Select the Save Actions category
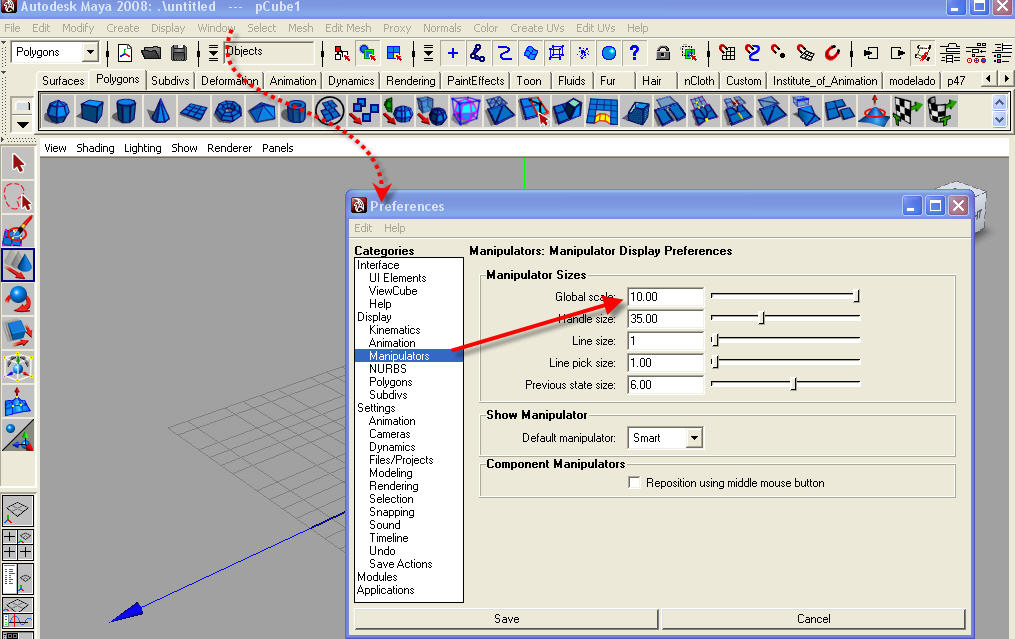This screenshot has width=1015, height=639. point(401,564)
